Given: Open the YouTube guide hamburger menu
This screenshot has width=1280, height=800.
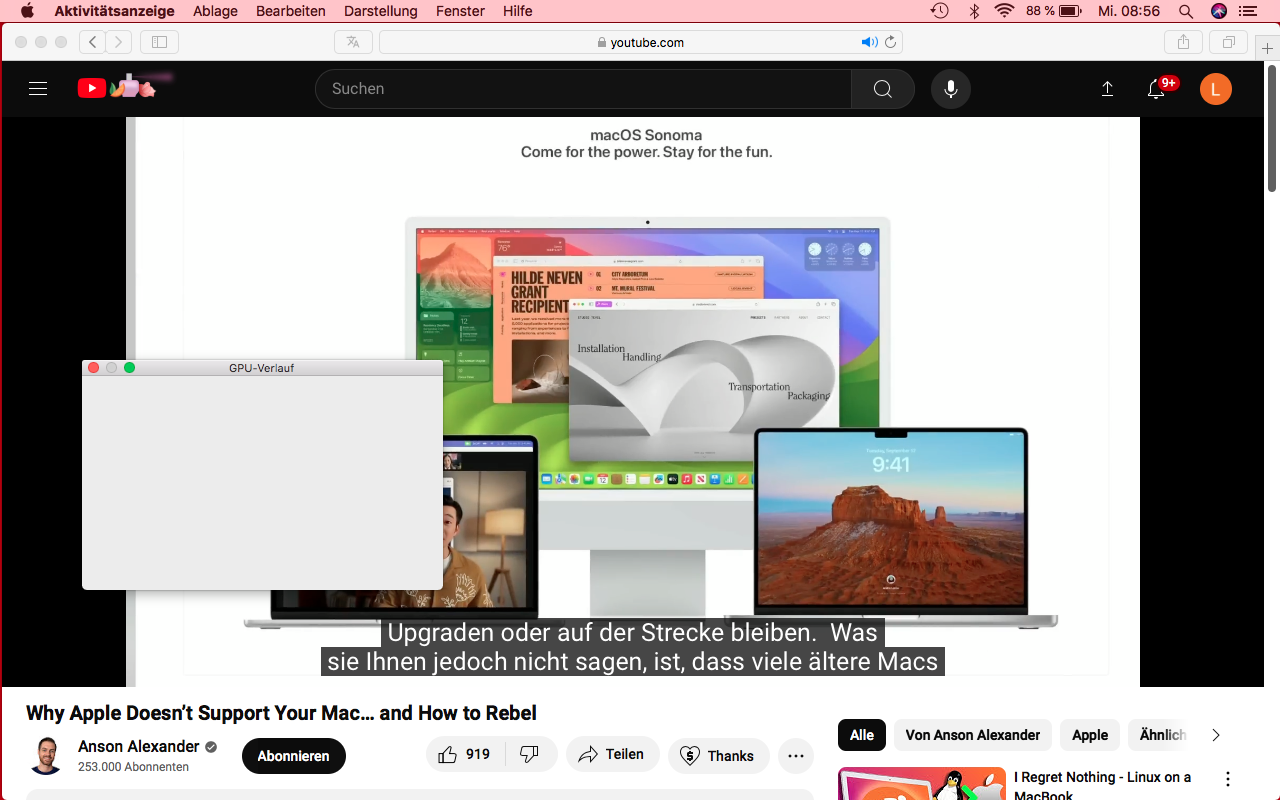Looking at the screenshot, I should [x=38, y=89].
